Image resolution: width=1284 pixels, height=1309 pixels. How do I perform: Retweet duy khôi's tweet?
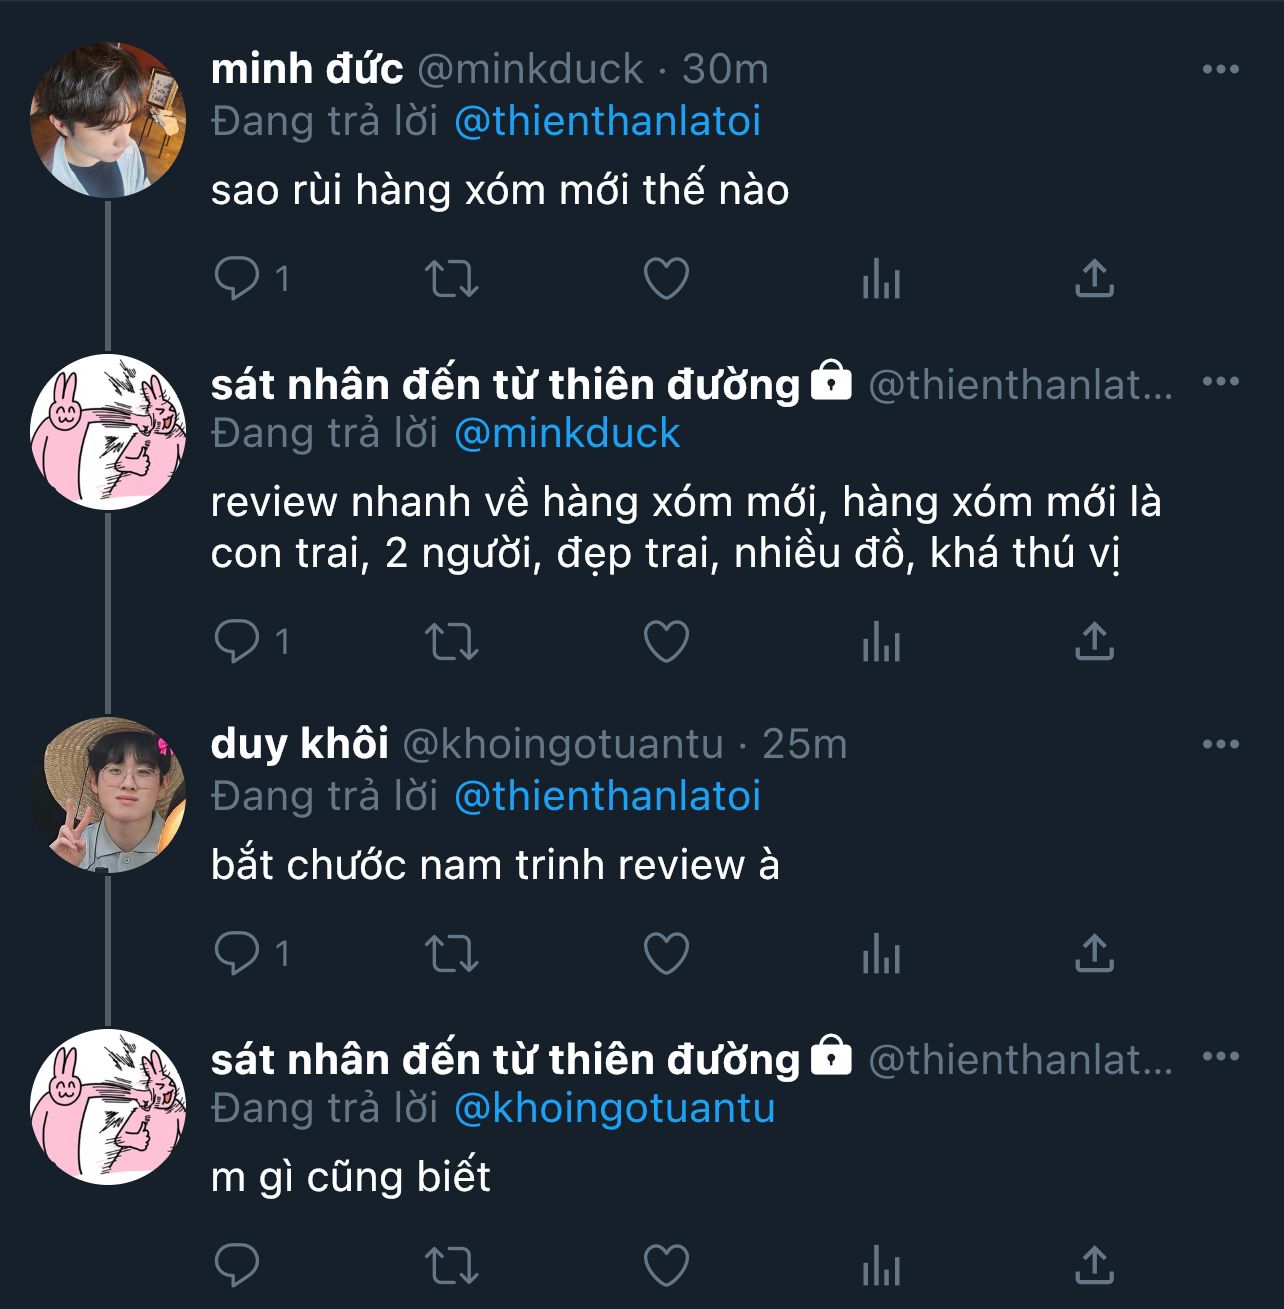point(452,954)
